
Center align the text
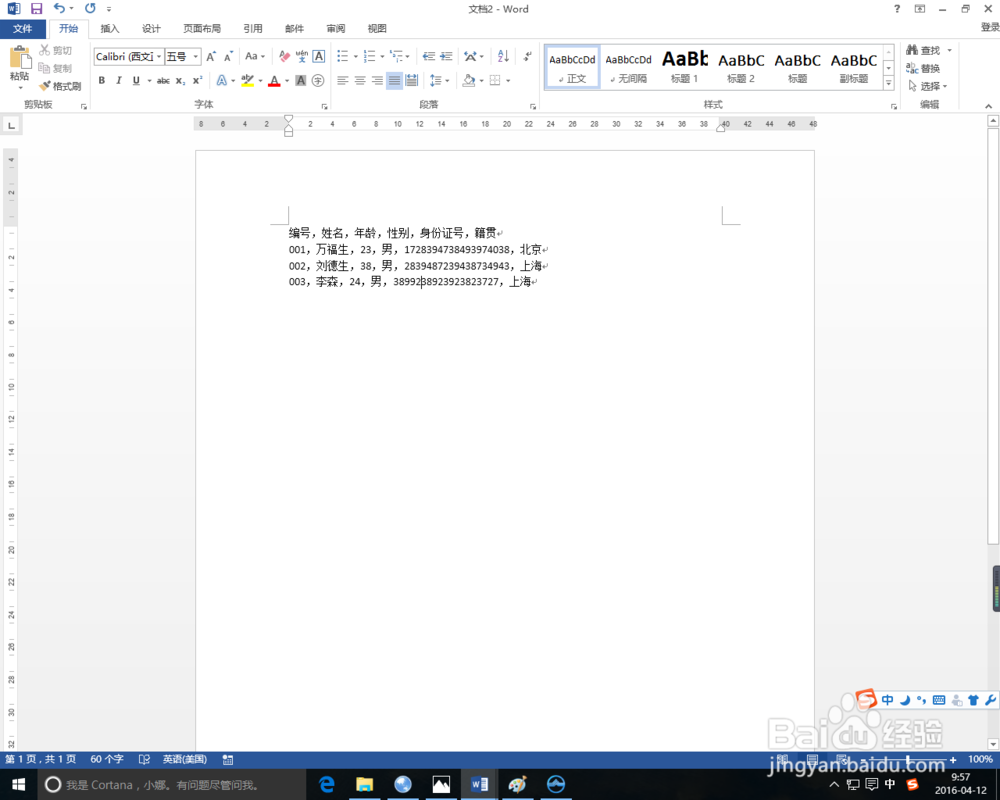(x=360, y=80)
